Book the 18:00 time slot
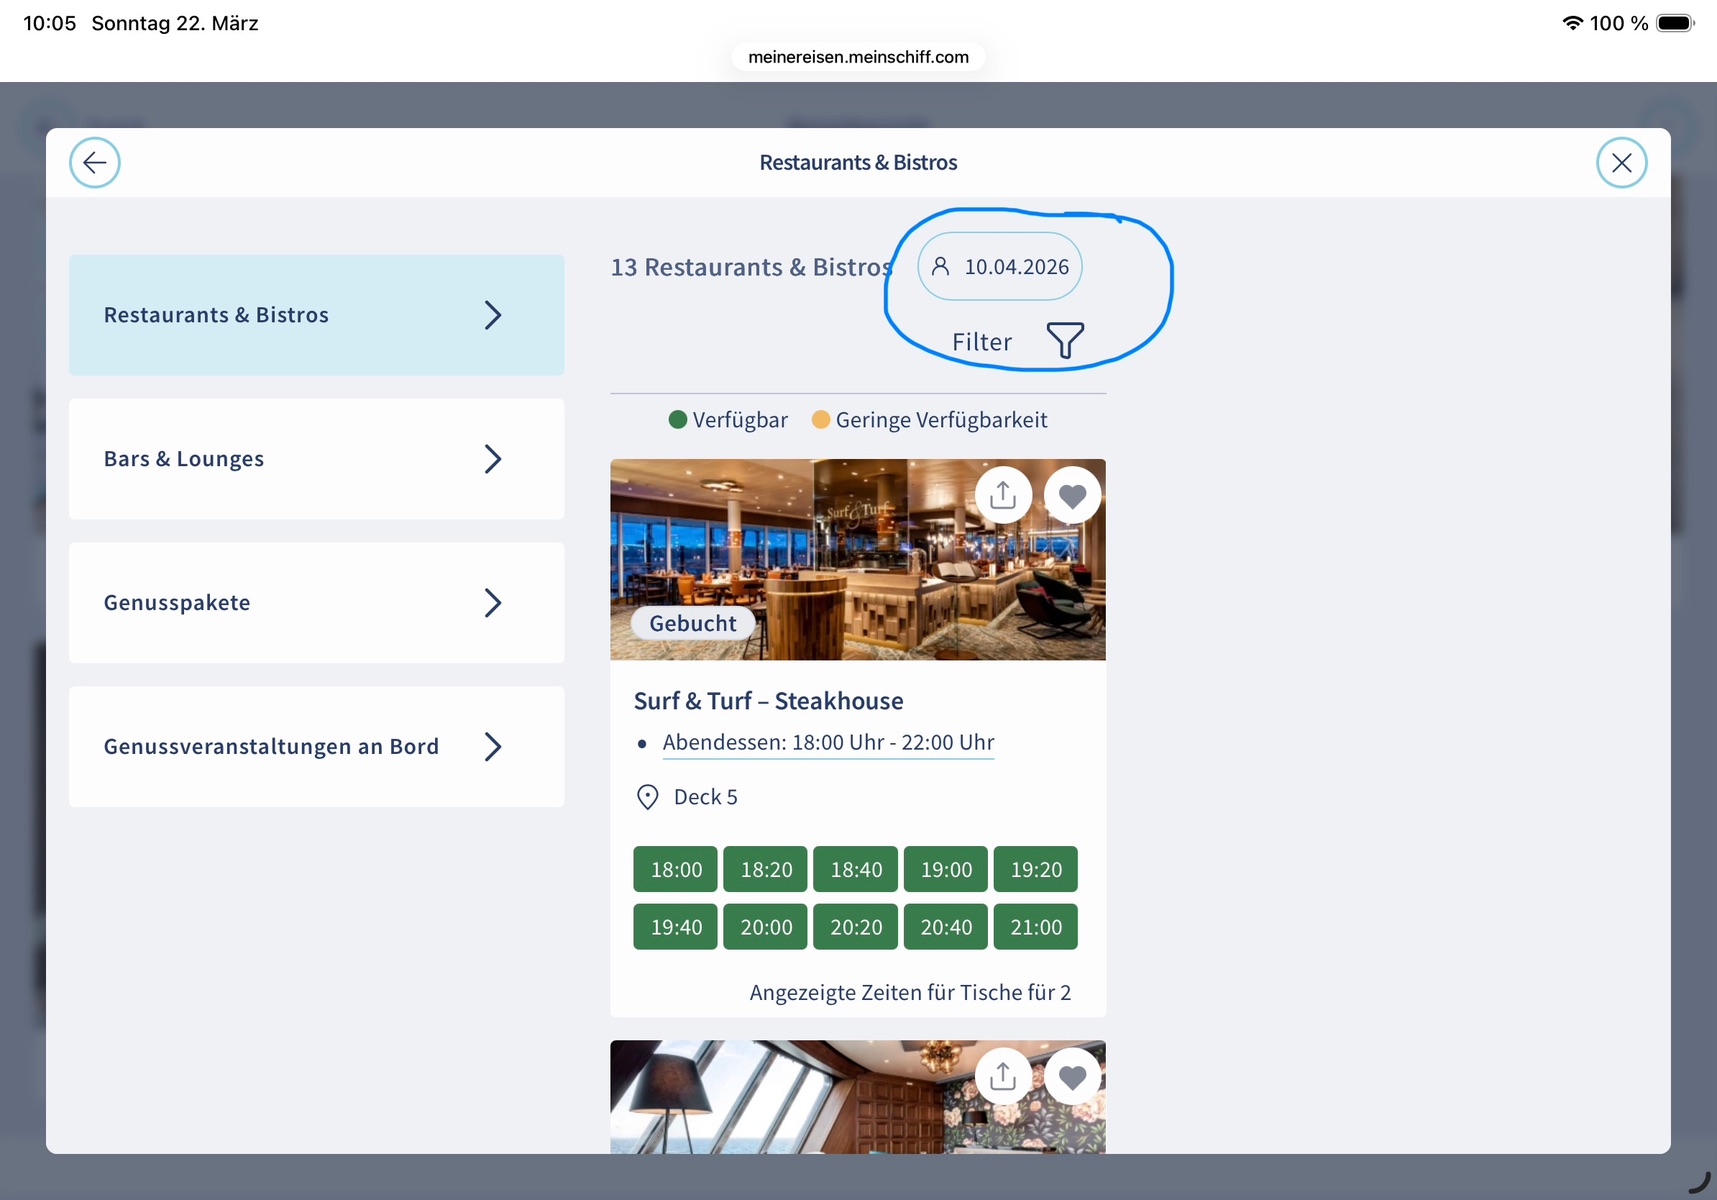The height and width of the screenshot is (1200, 1717). (676, 870)
